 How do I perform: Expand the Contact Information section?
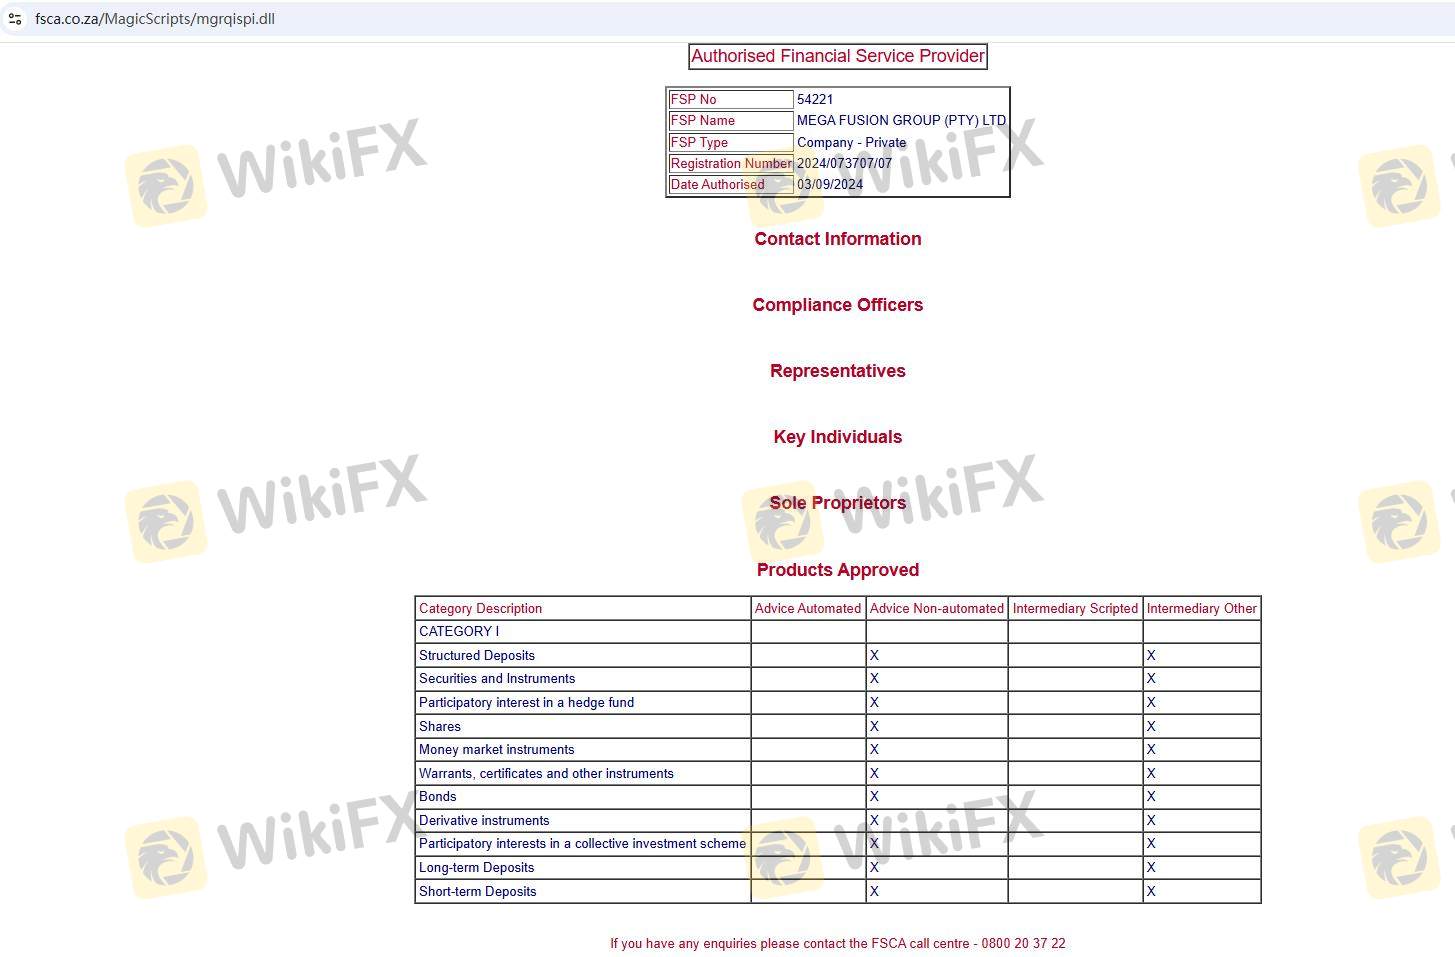click(x=837, y=239)
